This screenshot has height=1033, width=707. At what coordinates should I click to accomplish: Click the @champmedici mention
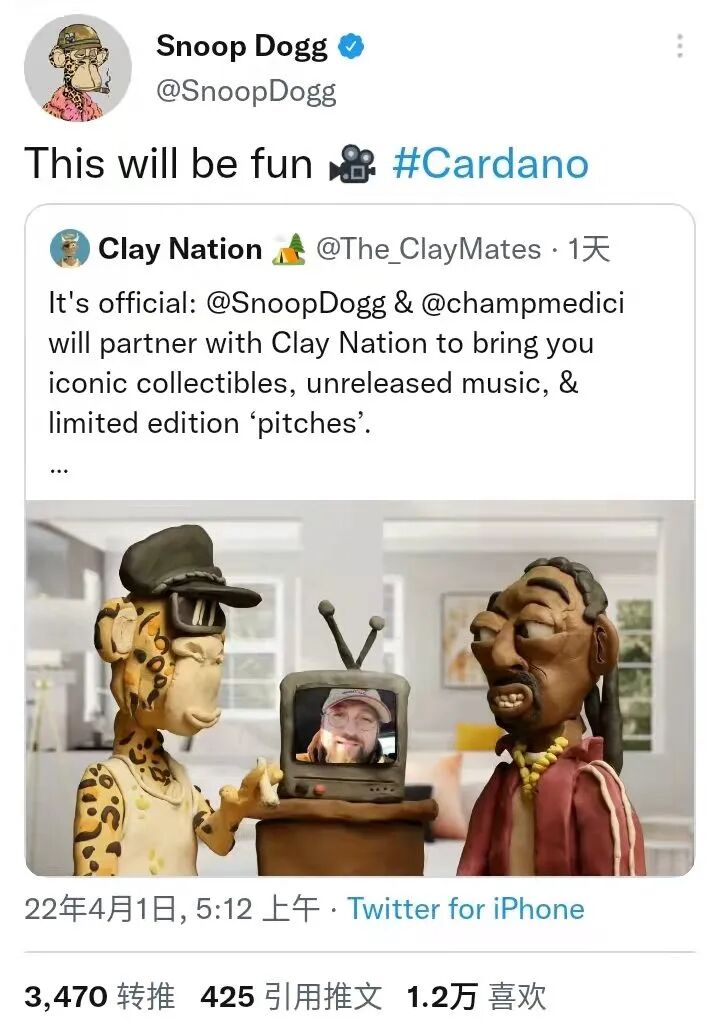(523, 304)
